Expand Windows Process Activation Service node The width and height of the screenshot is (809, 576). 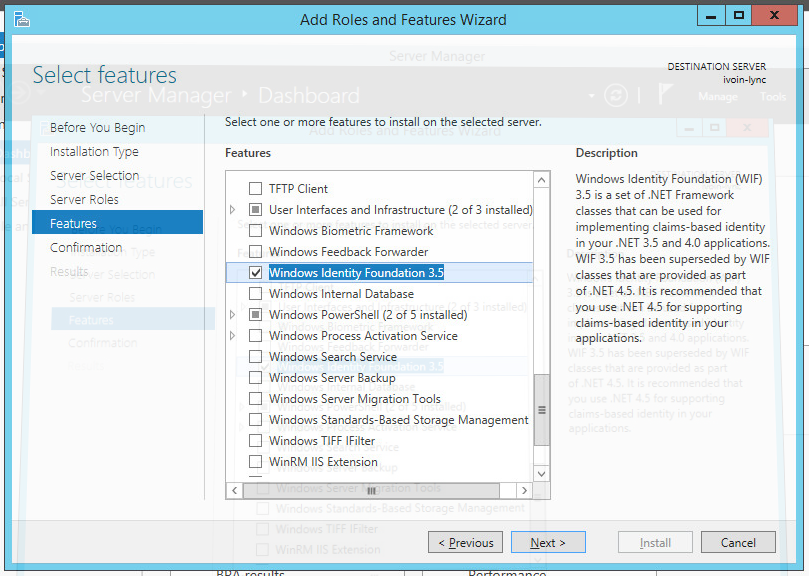tap(233, 336)
